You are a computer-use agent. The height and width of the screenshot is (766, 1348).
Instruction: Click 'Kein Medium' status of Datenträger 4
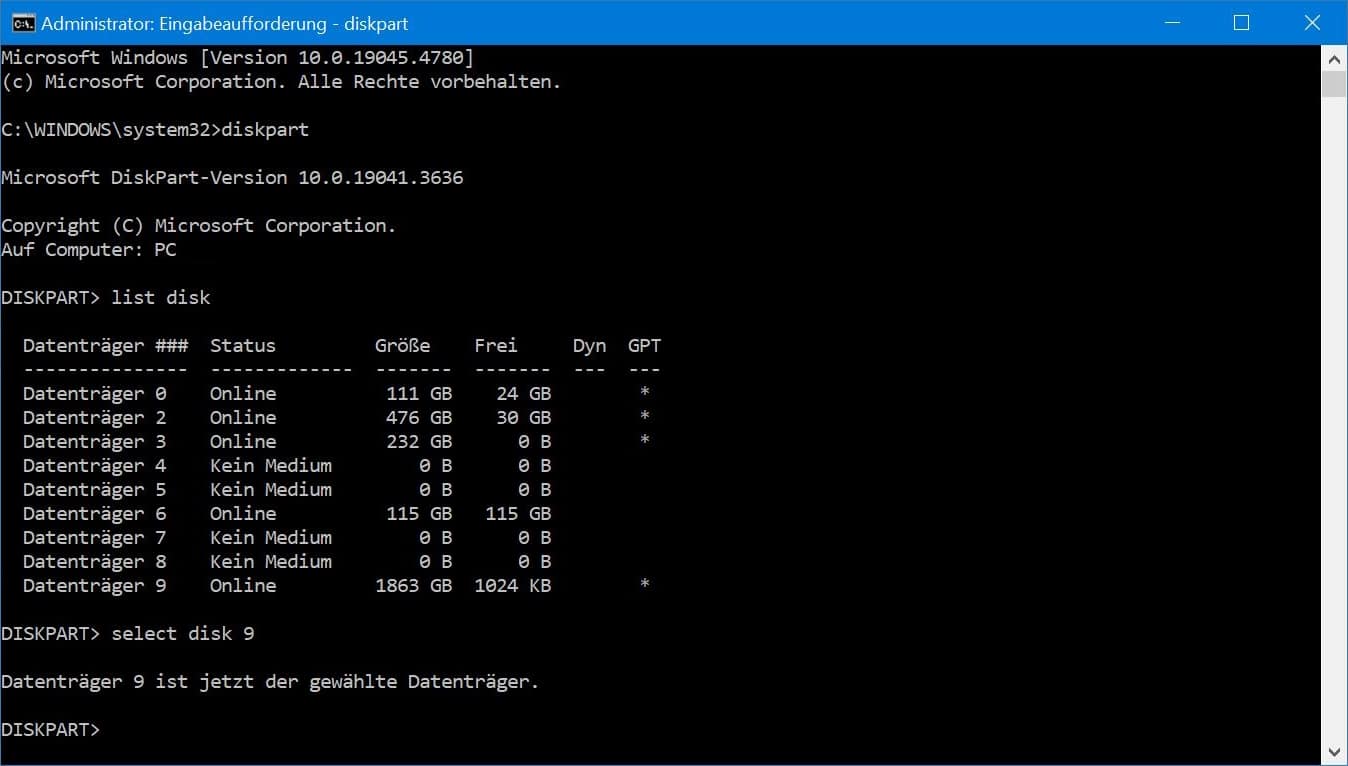[271, 466]
